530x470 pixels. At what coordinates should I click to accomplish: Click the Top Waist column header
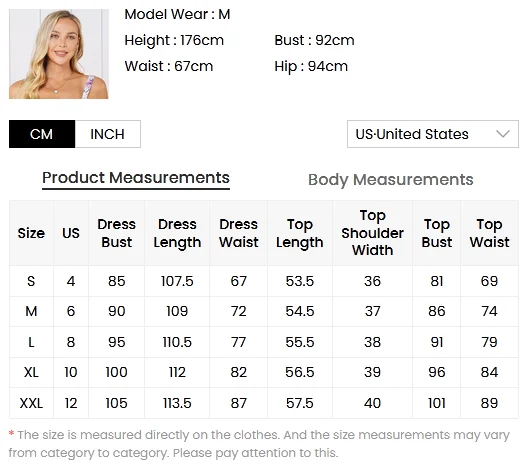tap(489, 233)
